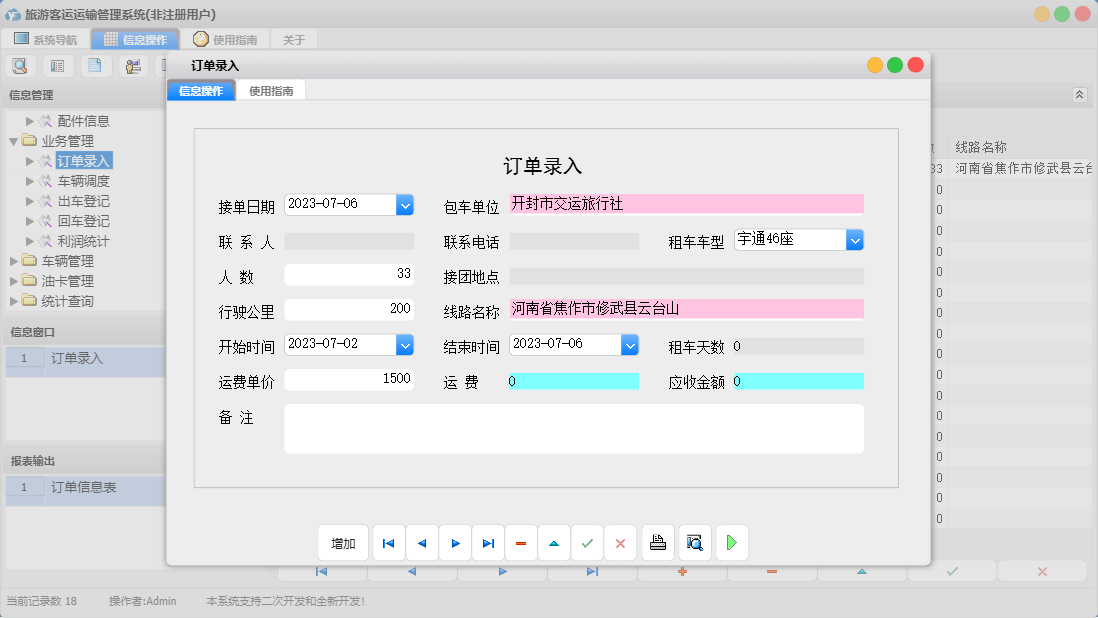Move to the next record
The height and width of the screenshot is (618, 1098).
pos(455,542)
